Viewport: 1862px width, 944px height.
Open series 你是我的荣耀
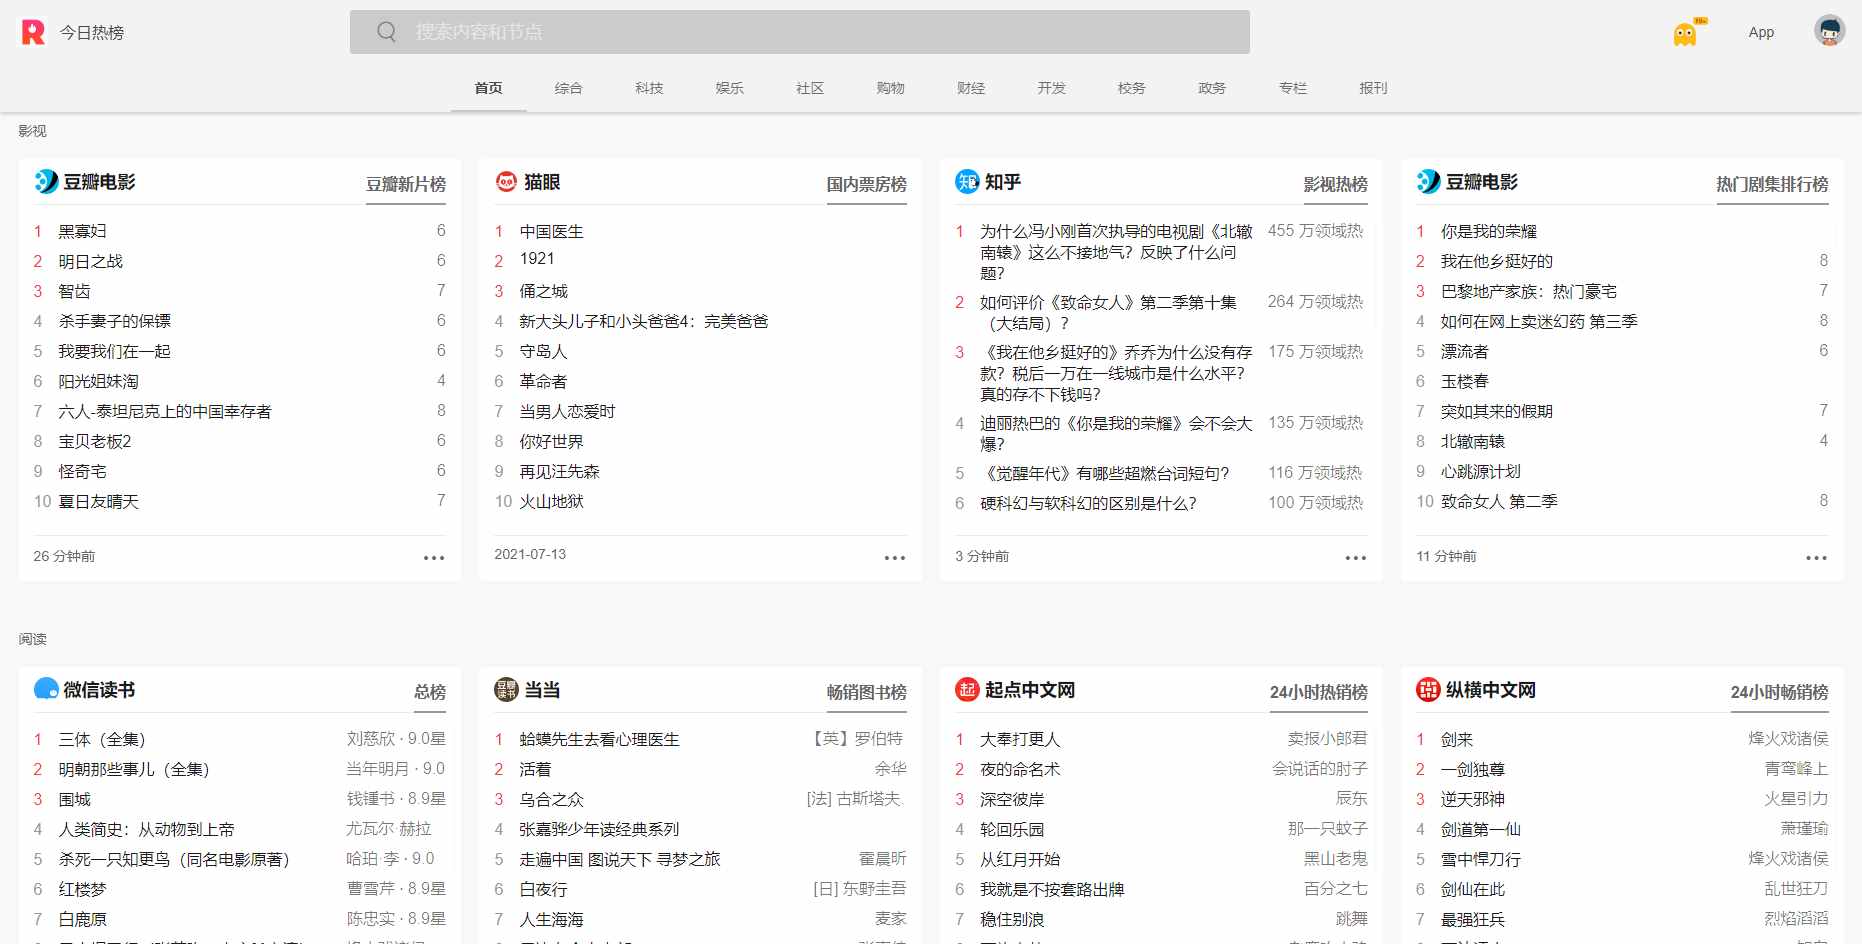pyautogui.click(x=1488, y=231)
